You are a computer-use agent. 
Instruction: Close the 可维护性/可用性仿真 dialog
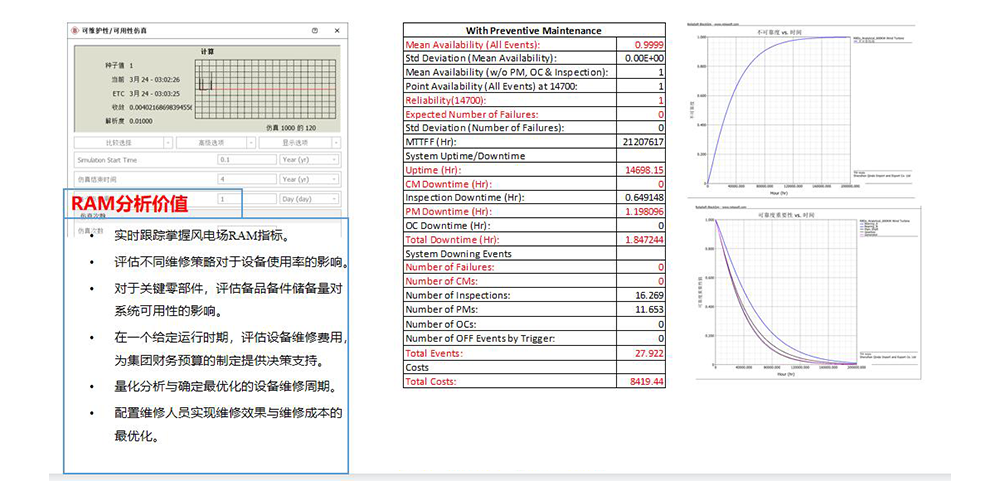coord(337,31)
